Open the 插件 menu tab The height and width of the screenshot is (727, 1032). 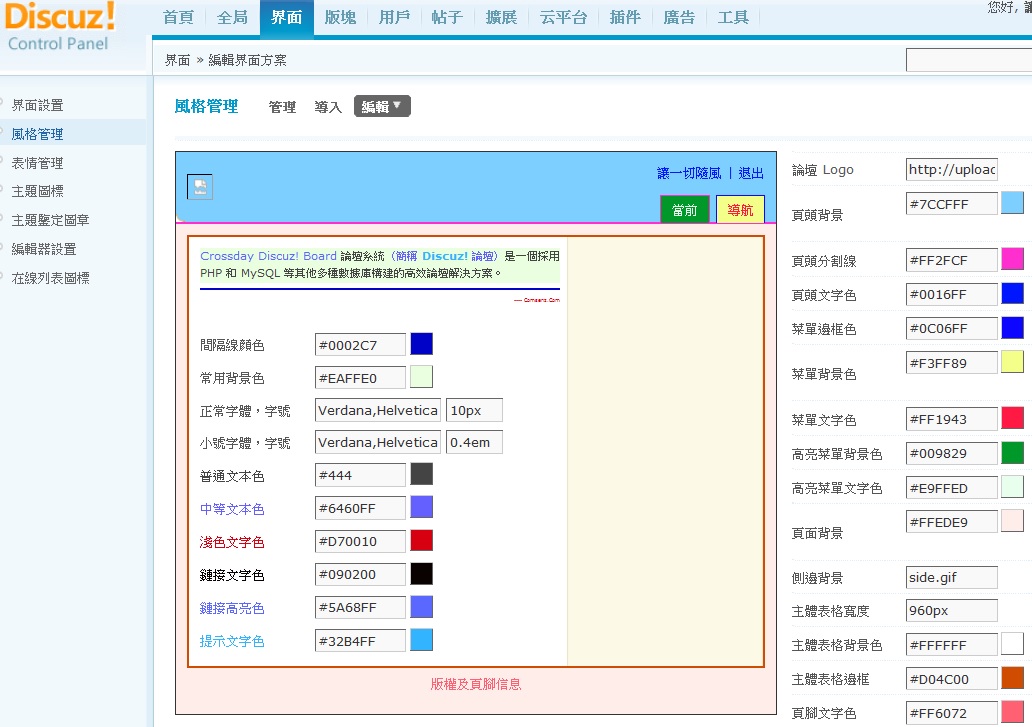(625, 18)
